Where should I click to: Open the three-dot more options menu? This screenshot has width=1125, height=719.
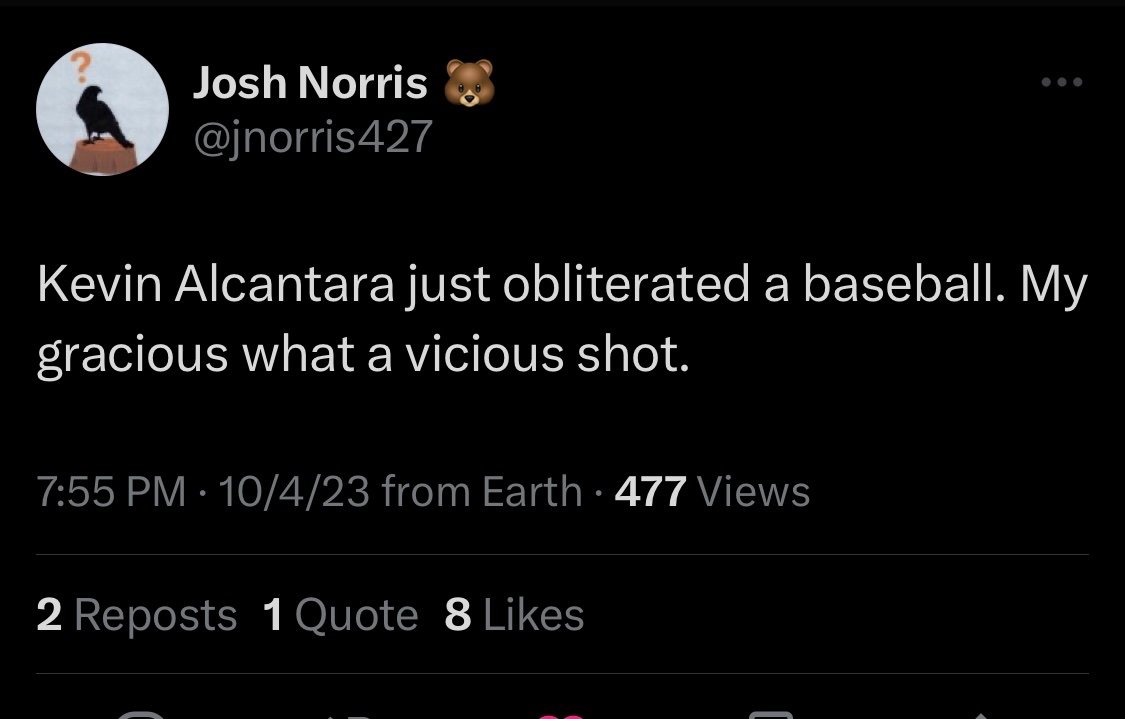click(x=1061, y=83)
